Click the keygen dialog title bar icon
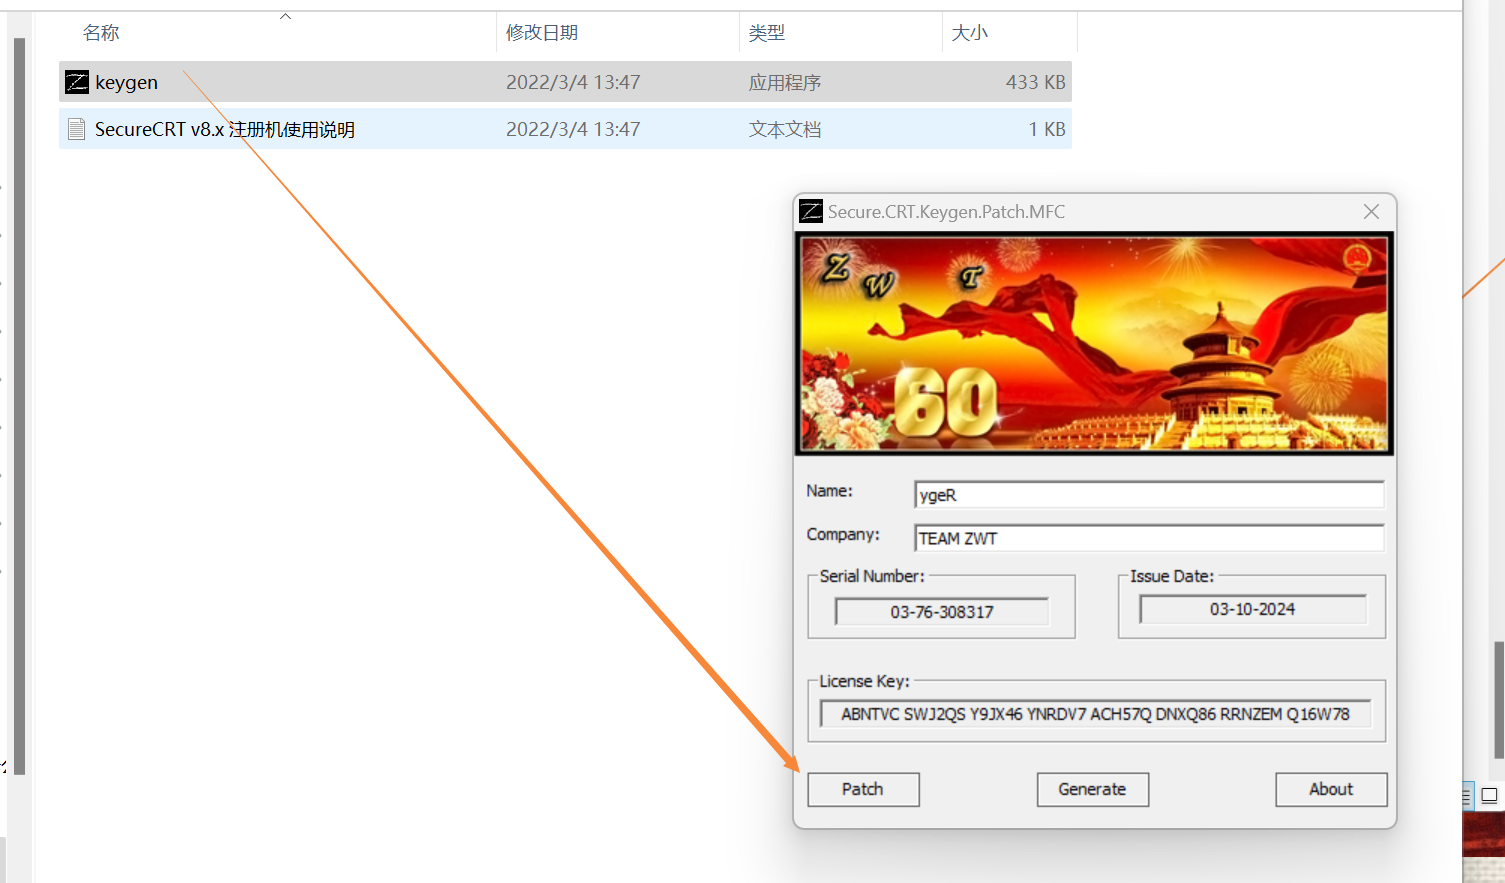The width and height of the screenshot is (1505, 883). pos(811,211)
